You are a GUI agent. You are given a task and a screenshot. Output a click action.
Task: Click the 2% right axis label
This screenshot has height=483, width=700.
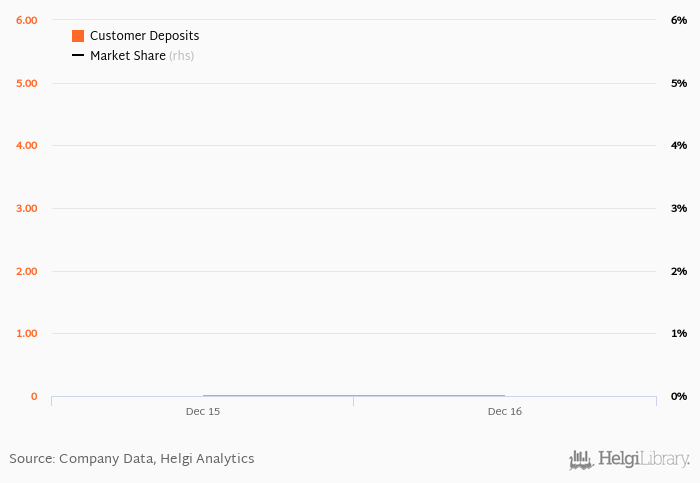679,271
